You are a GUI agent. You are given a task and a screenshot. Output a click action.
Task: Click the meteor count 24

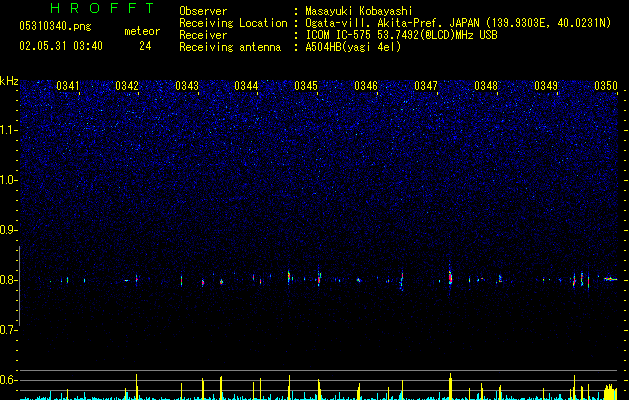pos(145,46)
